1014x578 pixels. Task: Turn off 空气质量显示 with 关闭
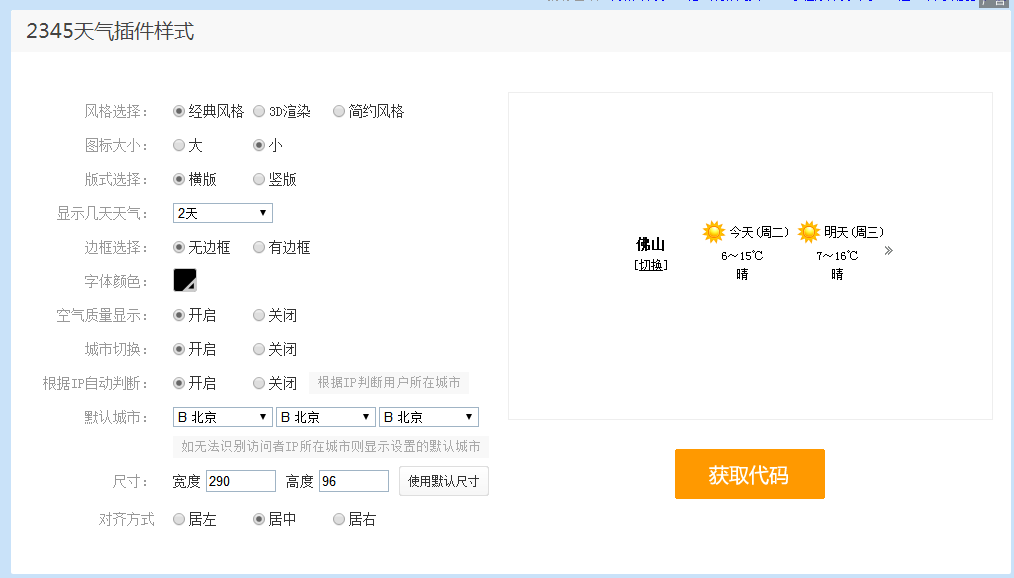pyautogui.click(x=259, y=315)
